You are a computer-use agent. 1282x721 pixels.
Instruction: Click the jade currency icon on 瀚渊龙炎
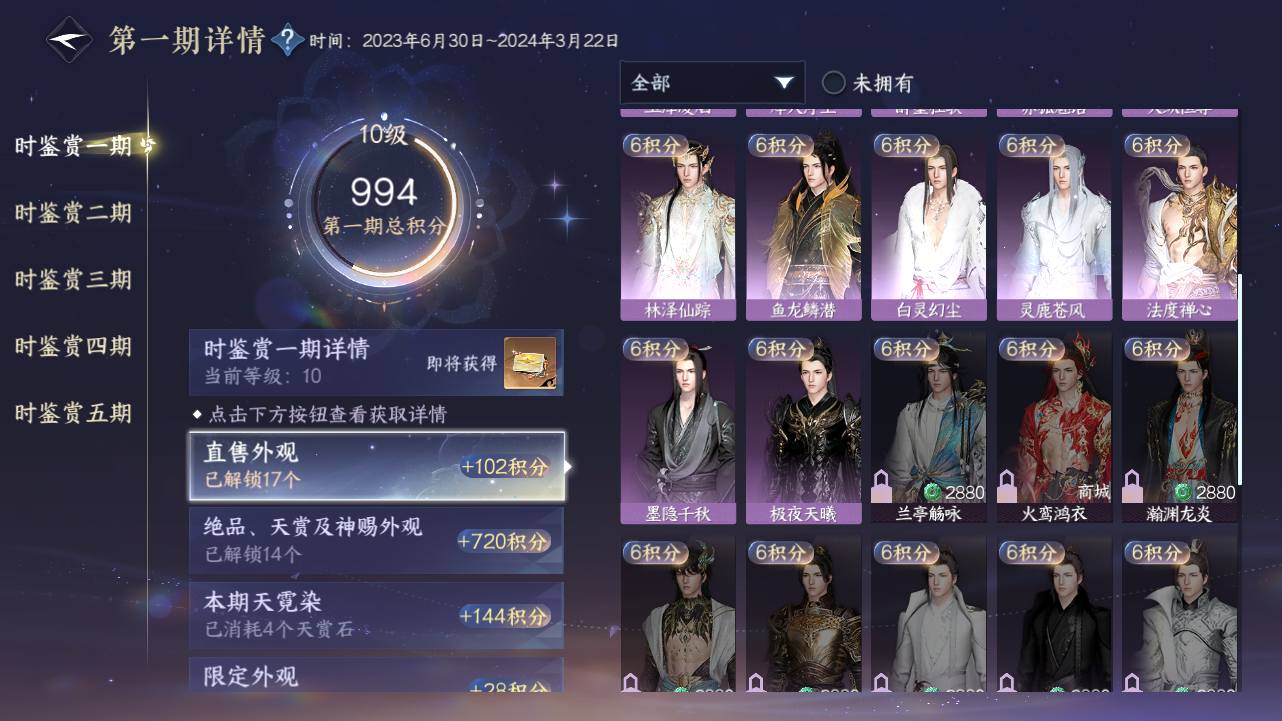coord(1184,492)
